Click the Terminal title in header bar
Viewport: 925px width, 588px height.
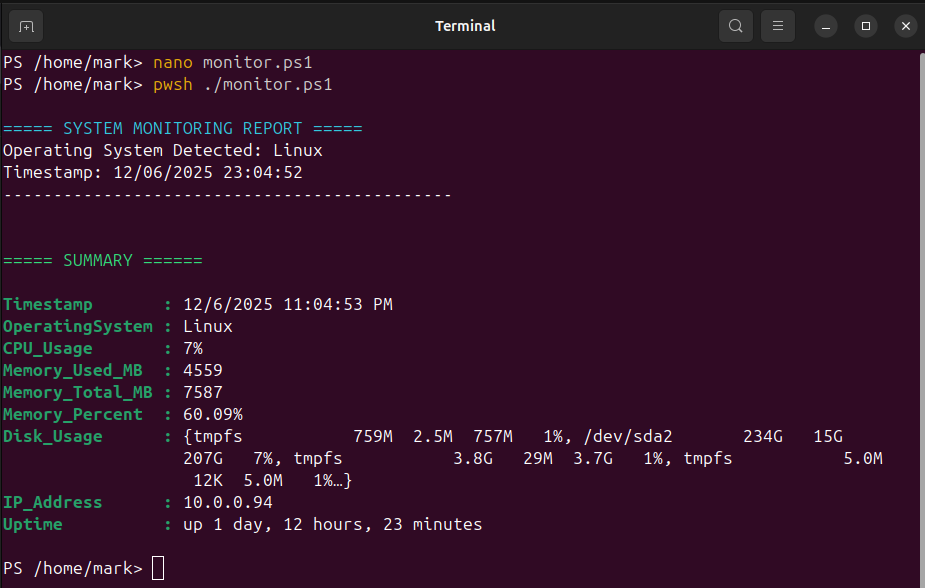[x=465, y=26]
